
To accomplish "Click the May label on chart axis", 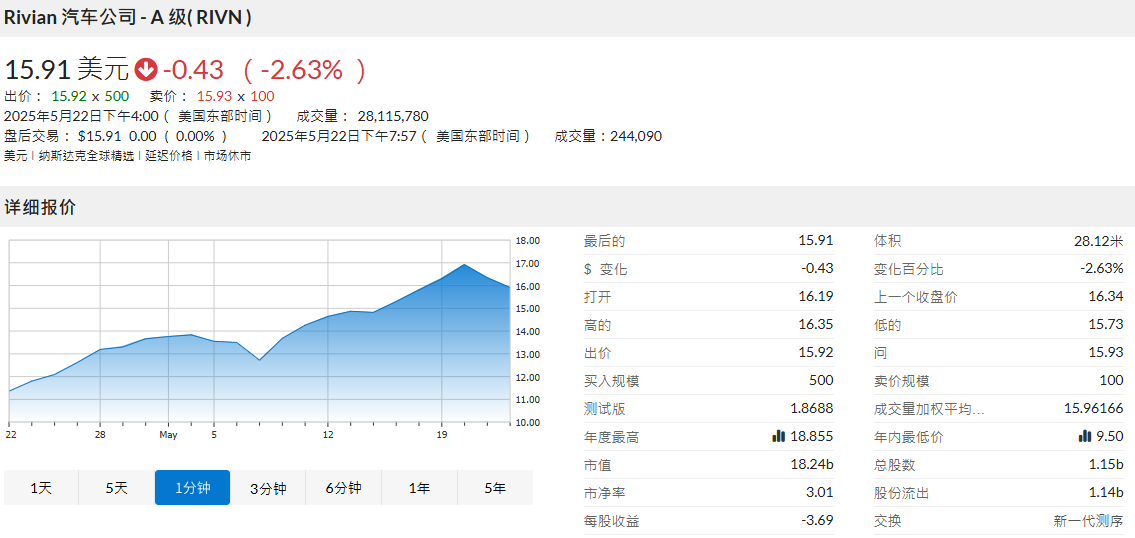I will tap(168, 434).
